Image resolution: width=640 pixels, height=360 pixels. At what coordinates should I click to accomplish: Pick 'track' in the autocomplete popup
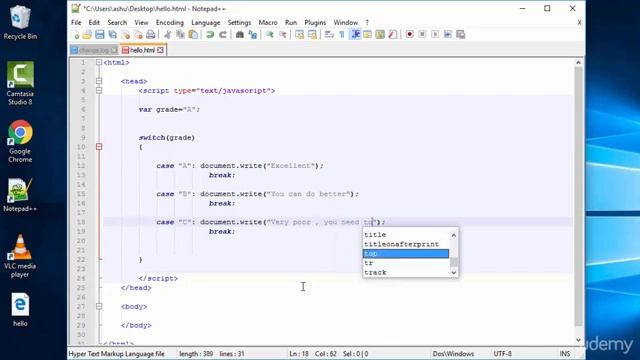point(406,272)
